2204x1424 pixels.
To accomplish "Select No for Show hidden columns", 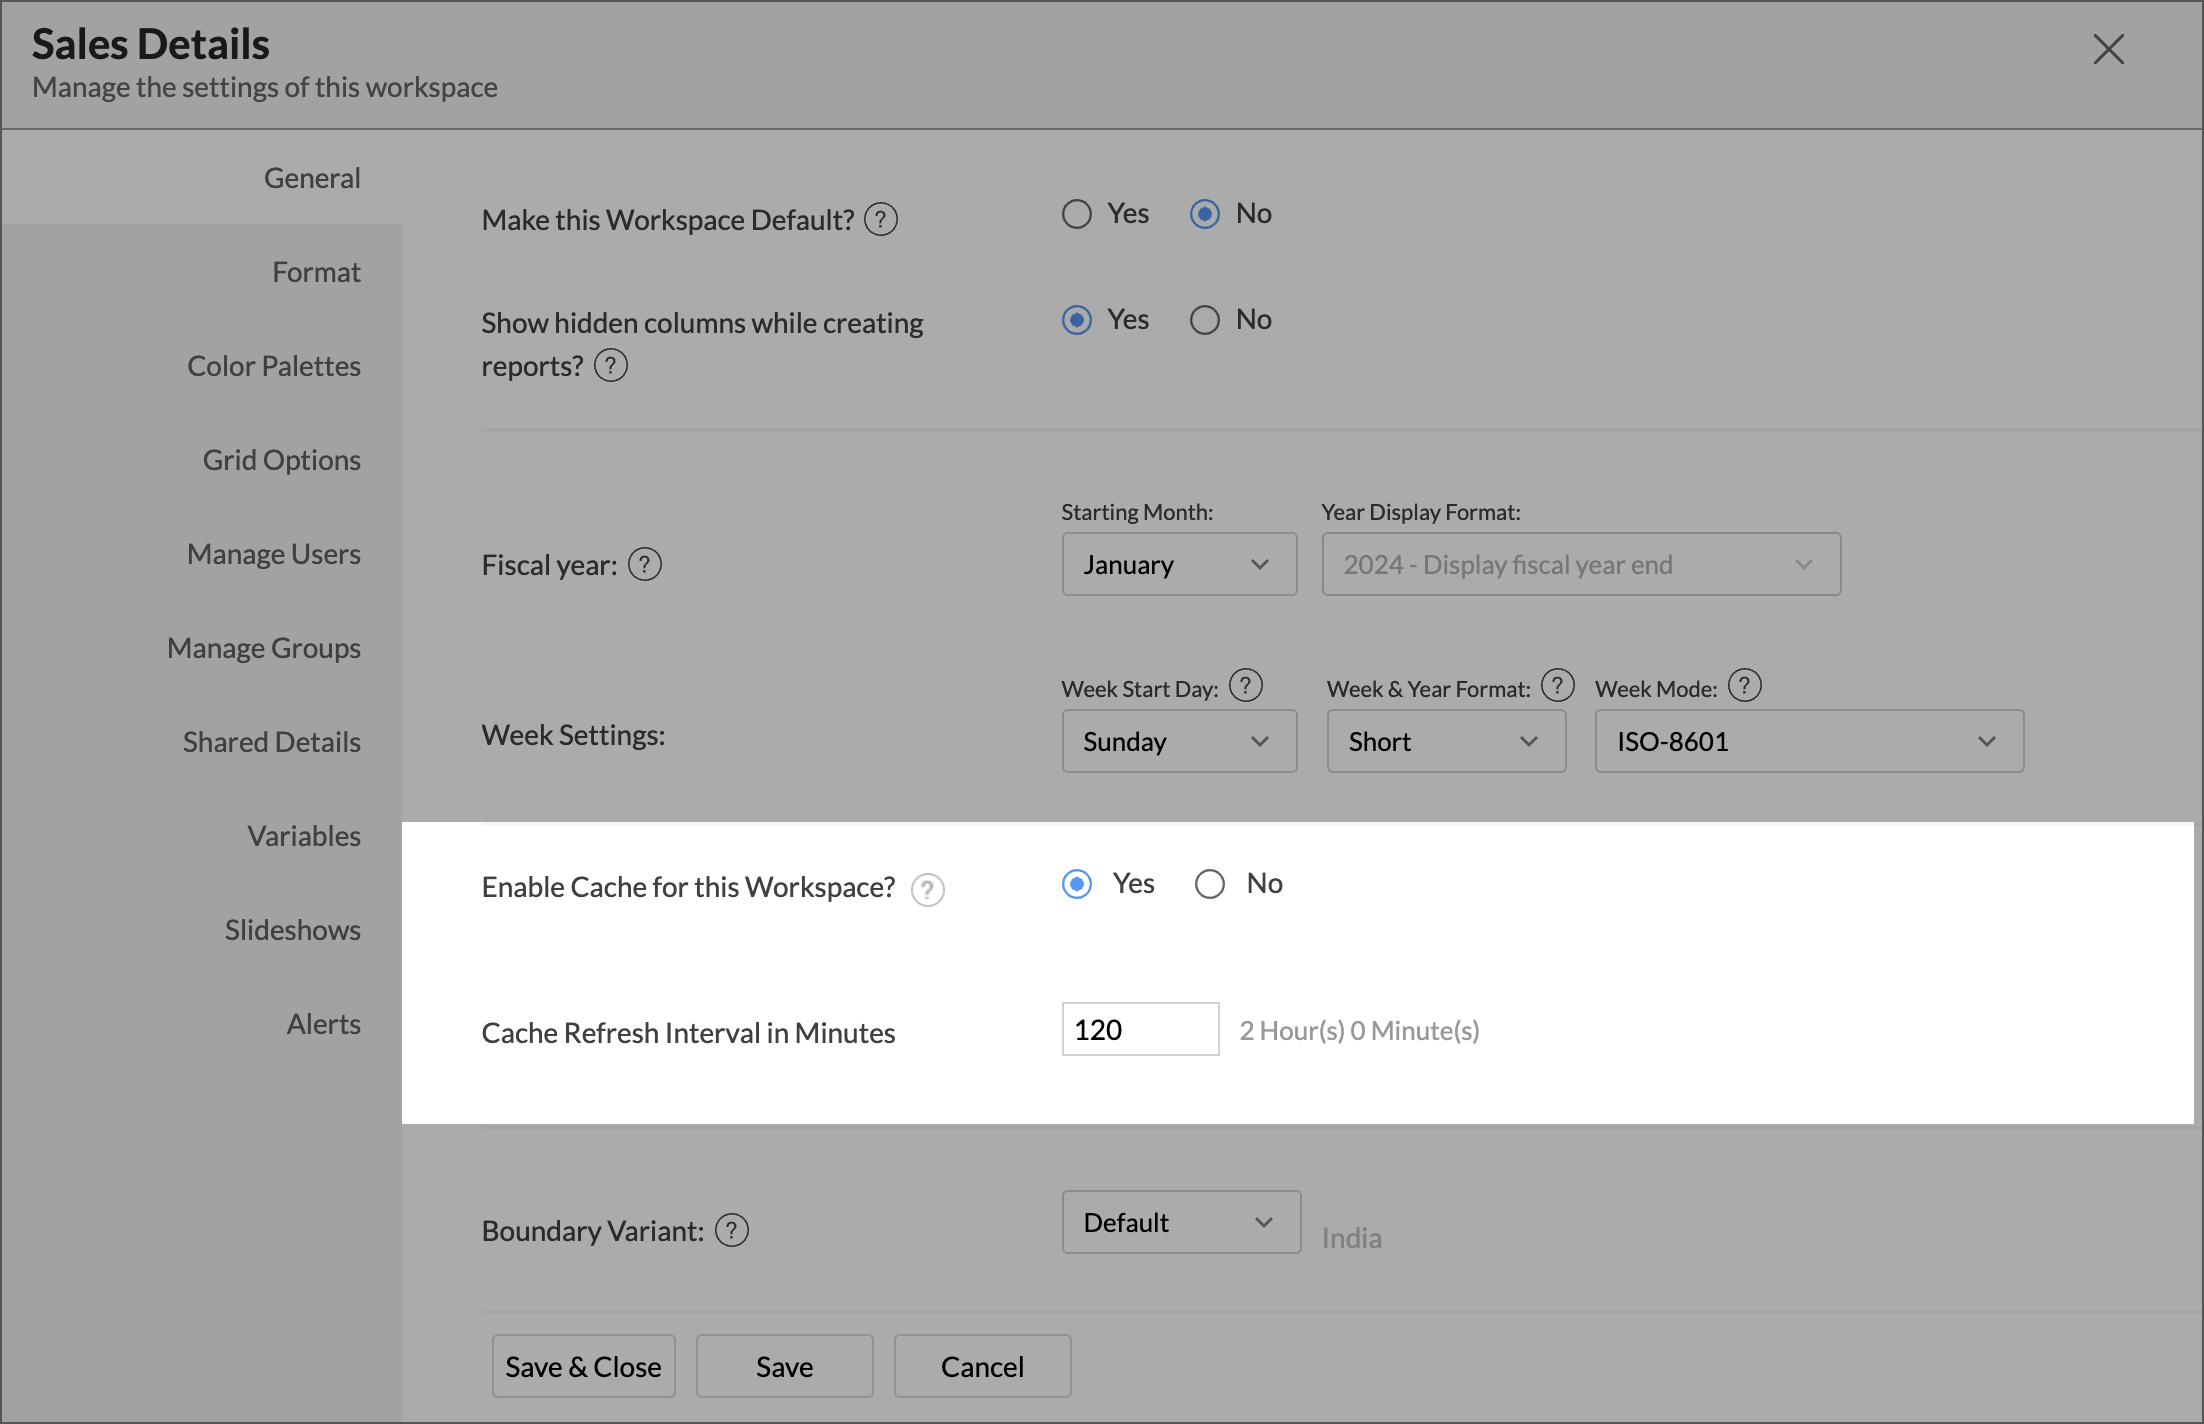I will pyautogui.click(x=1204, y=320).
